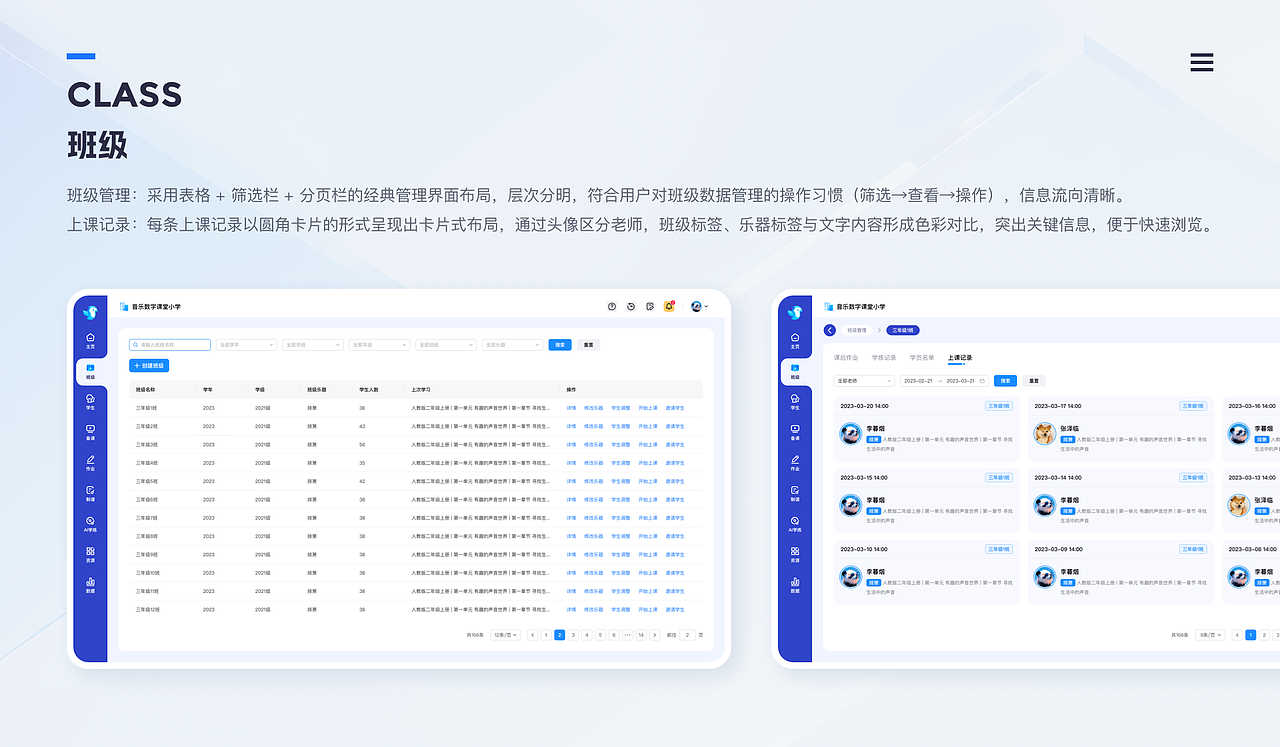Open 9条/页 page size dropdown in right mockup
1280x747 pixels.
[x=1209, y=635]
